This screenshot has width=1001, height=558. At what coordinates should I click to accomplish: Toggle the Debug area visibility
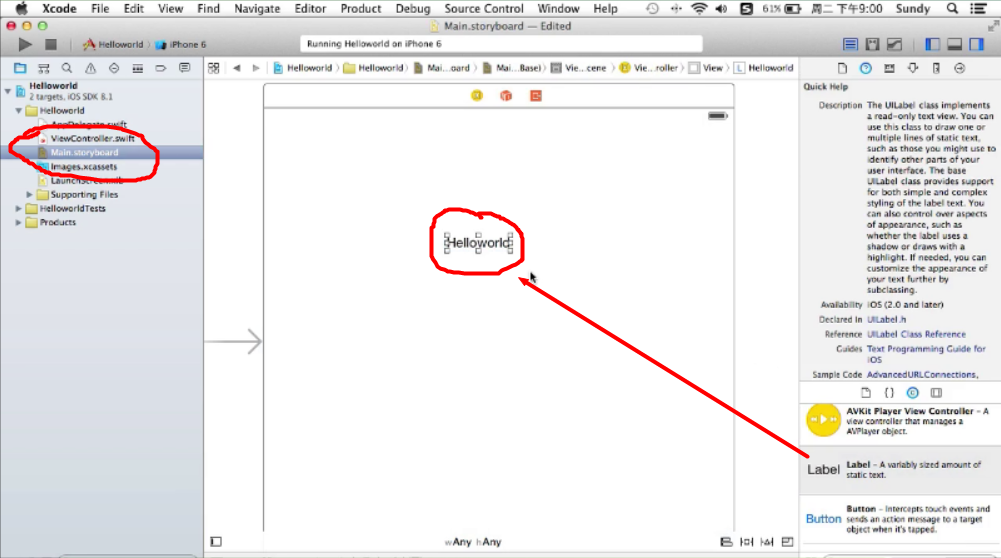click(x=954, y=44)
